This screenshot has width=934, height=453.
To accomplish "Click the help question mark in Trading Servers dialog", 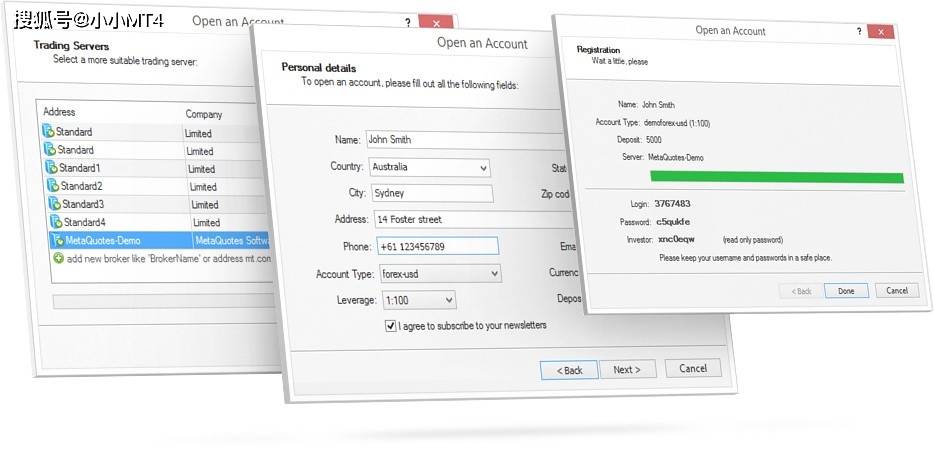I will click(407, 22).
